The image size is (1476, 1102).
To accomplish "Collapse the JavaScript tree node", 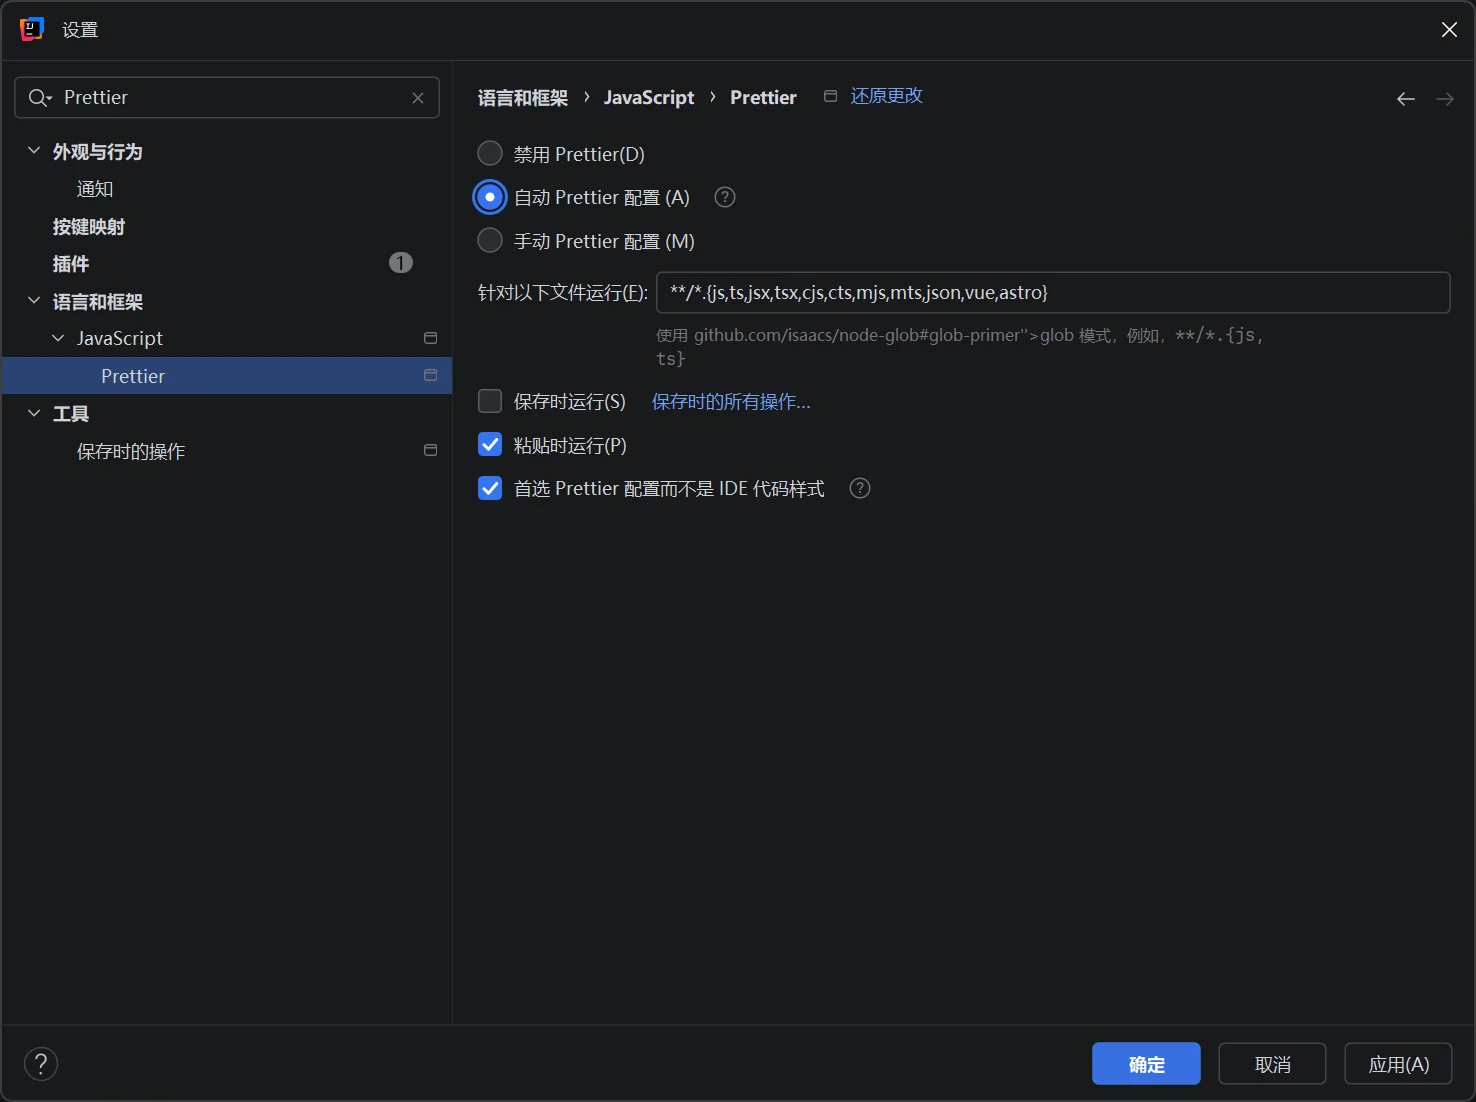I will pyautogui.click(x=58, y=338).
